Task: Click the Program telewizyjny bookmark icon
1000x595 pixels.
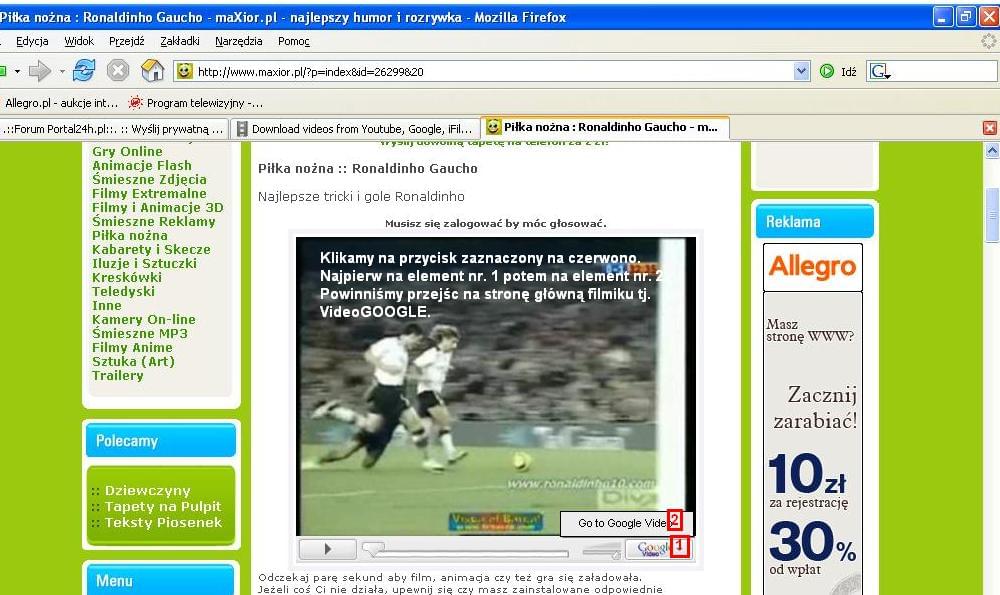Action: click(135, 102)
